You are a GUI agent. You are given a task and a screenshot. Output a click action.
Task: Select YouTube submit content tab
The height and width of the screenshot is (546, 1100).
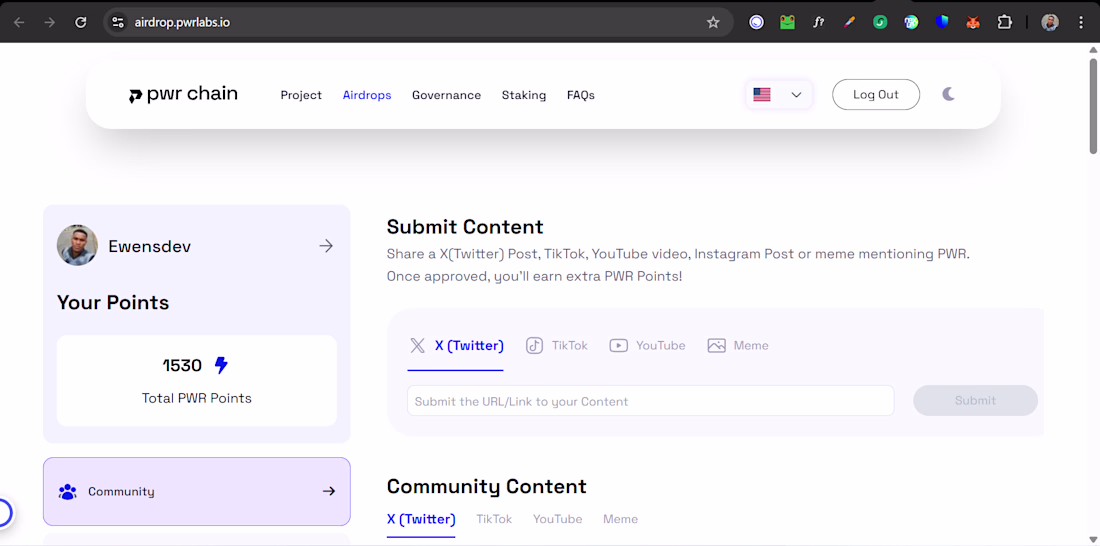648,346
